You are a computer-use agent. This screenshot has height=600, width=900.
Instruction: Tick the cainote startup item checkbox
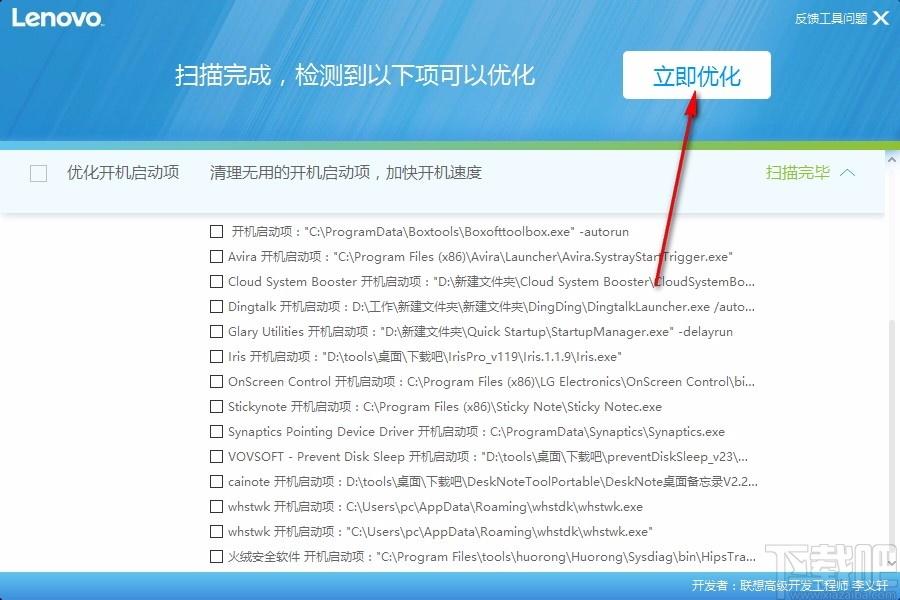(216, 481)
